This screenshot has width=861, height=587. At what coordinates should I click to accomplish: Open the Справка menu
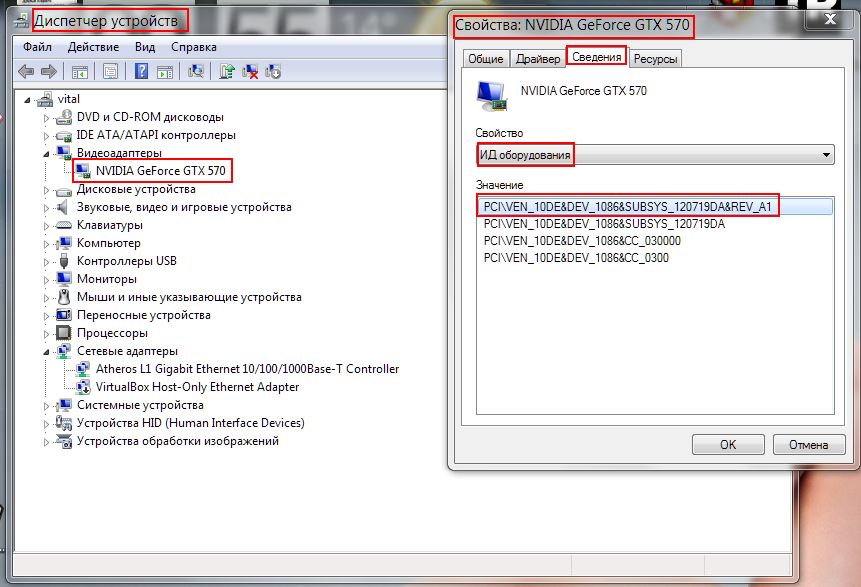click(x=193, y=47)
